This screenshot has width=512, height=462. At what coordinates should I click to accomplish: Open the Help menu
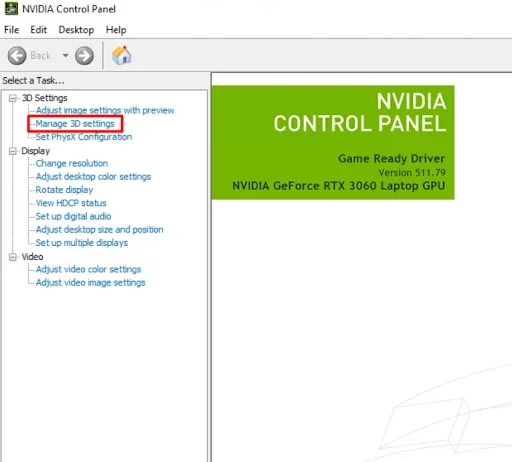coord(116,30)
